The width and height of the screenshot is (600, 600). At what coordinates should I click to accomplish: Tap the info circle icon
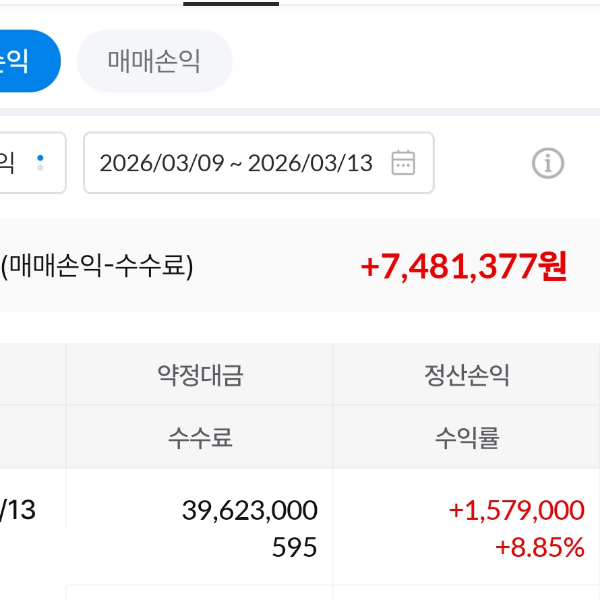tap(547, 163)
